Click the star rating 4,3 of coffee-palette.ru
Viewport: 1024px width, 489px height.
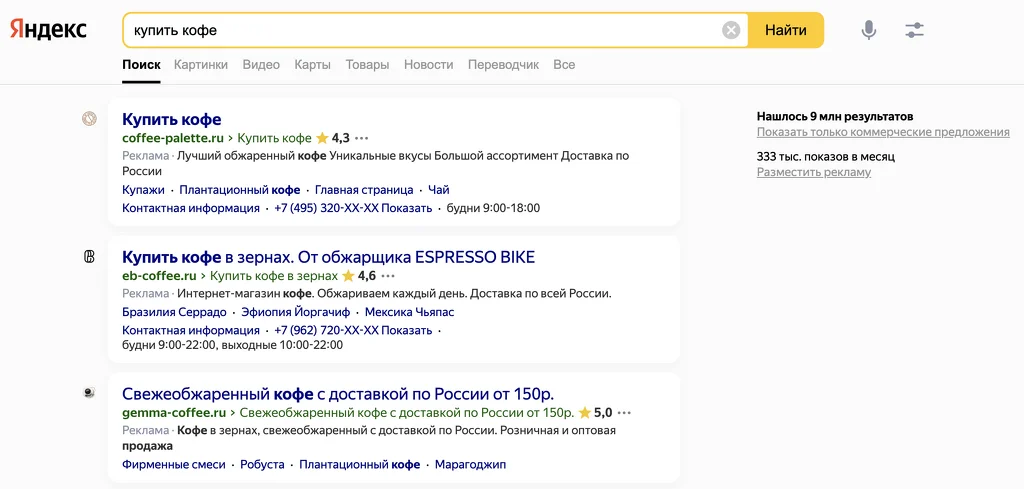pyautogui.click(x=333, y=138)
